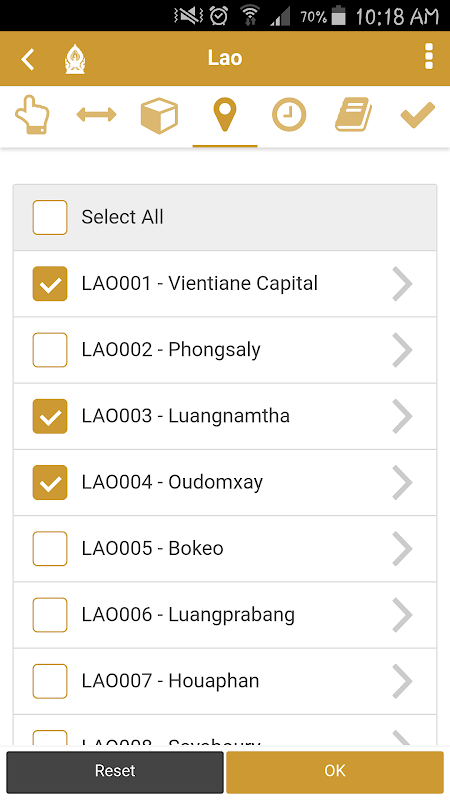Viewport: 450px width, 800px height.
Task: Select the checkmark icon tab
Action: pyautogui.click(x=418, y=115)
